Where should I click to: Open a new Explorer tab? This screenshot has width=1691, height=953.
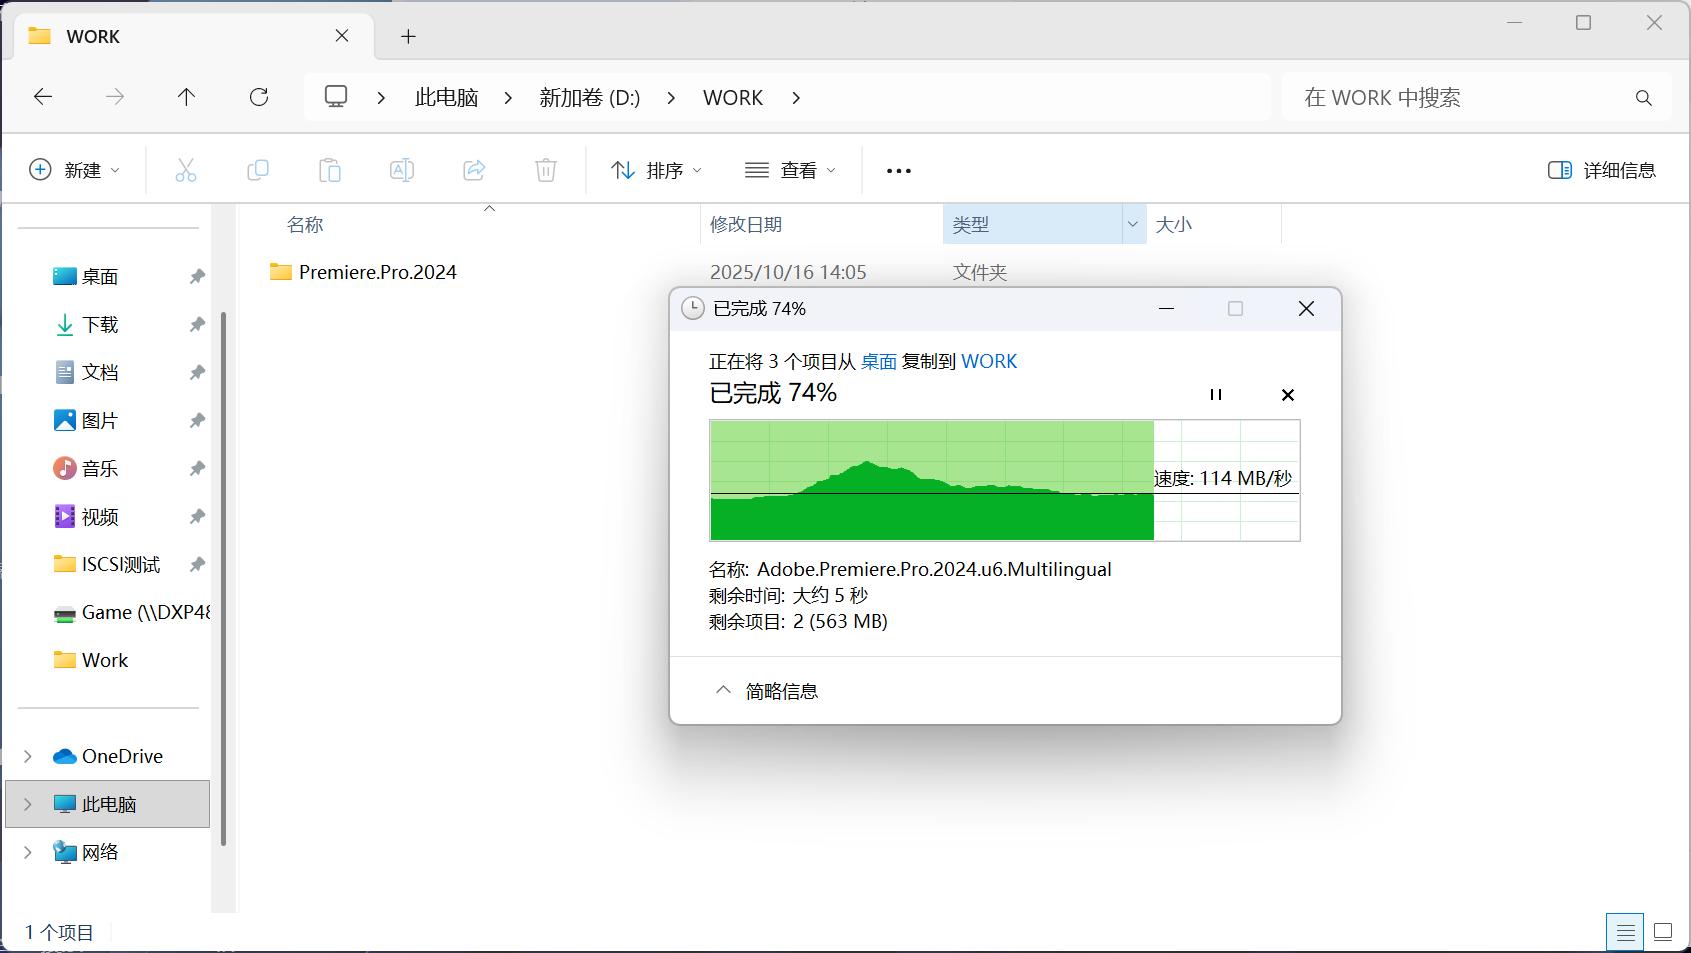point(408,37)
